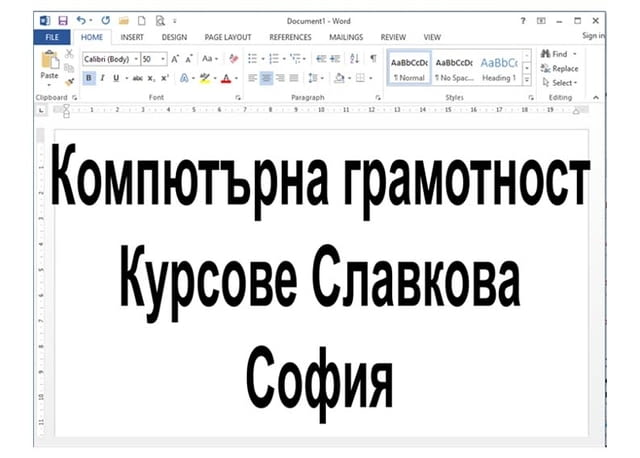Toggle Show paragraph marks button
The image size is (640, 458).
click(x=373, y=59)
